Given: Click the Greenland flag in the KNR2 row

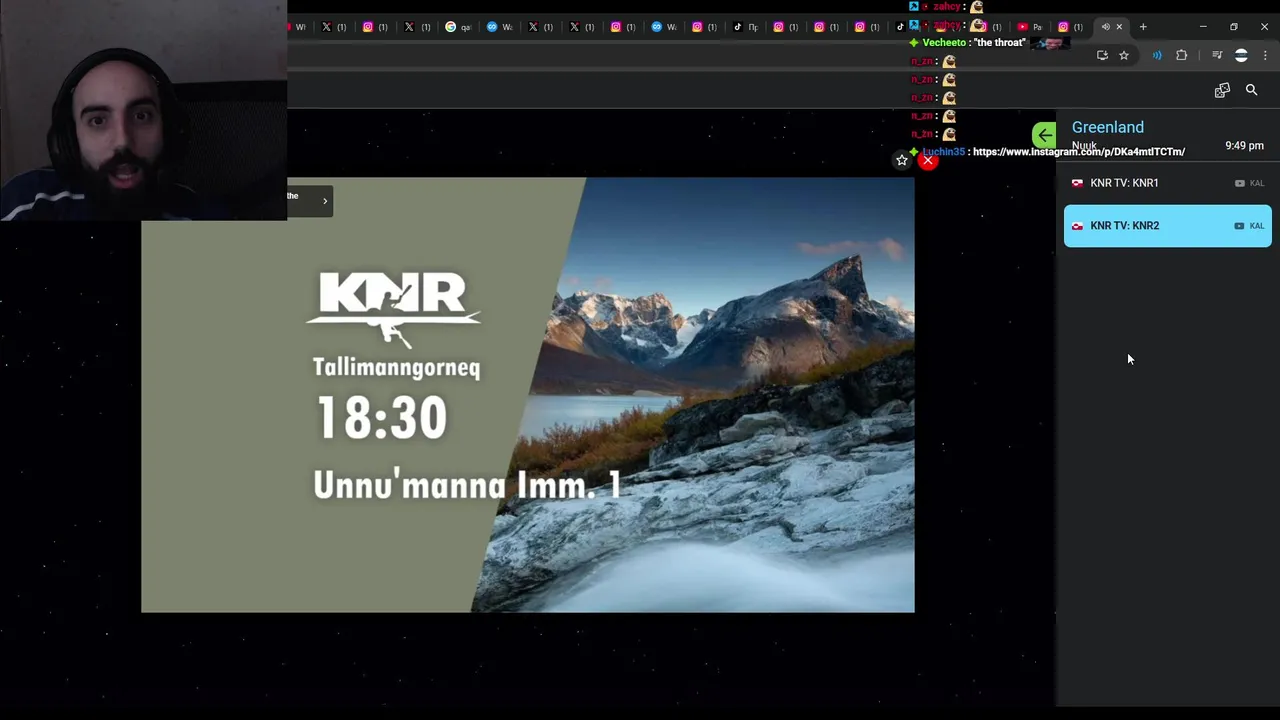Looking at the screenshot, I should 1077,226.
